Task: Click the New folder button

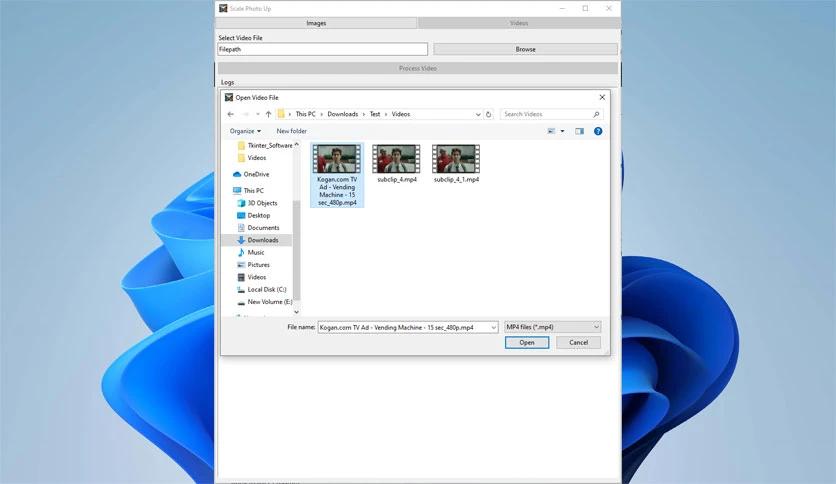Action: point(292,131)
